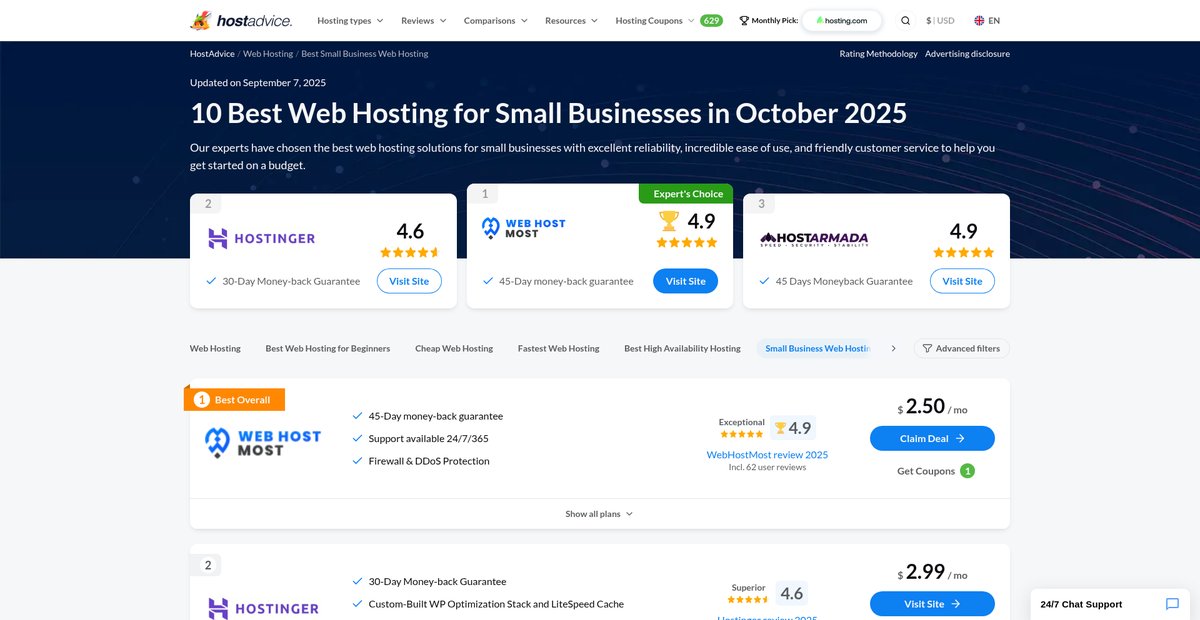
Task: Select the Web Hosting category tab
Action: click(x=215, y=348)
